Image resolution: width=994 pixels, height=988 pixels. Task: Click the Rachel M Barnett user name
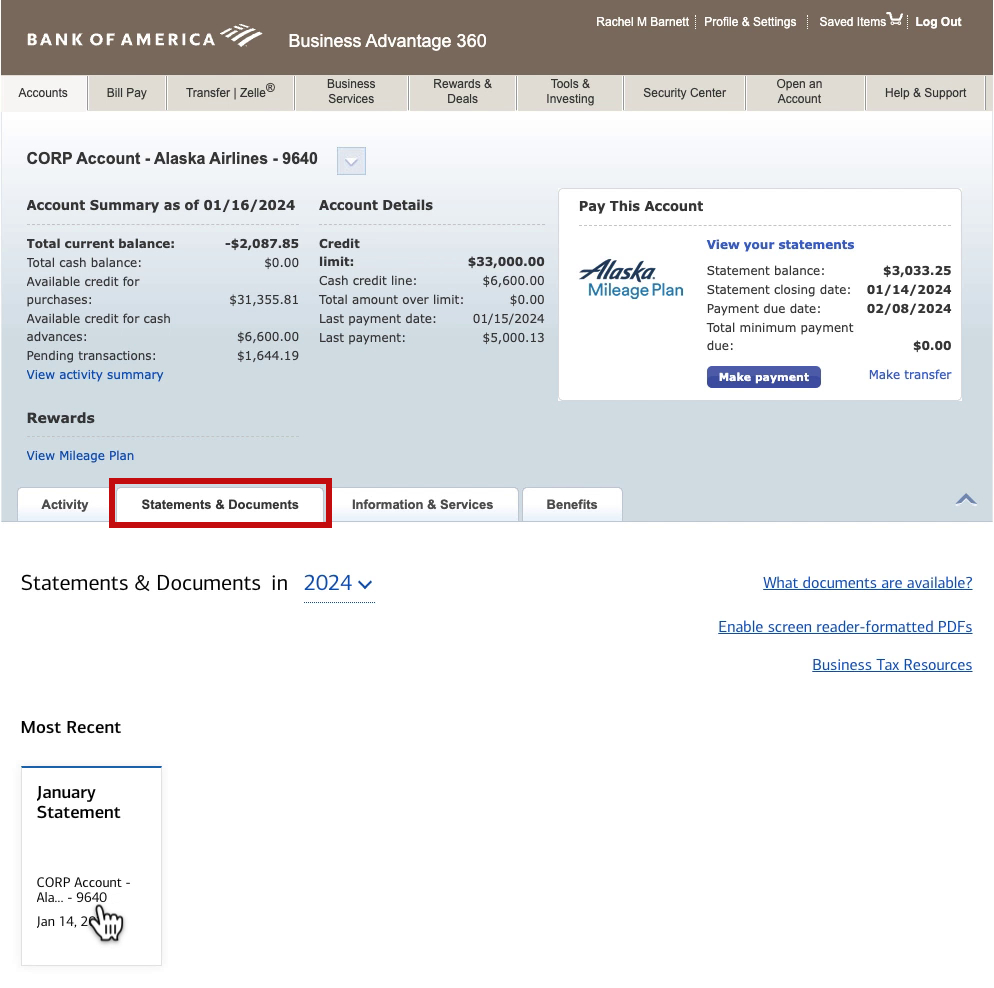click(642, 22)
